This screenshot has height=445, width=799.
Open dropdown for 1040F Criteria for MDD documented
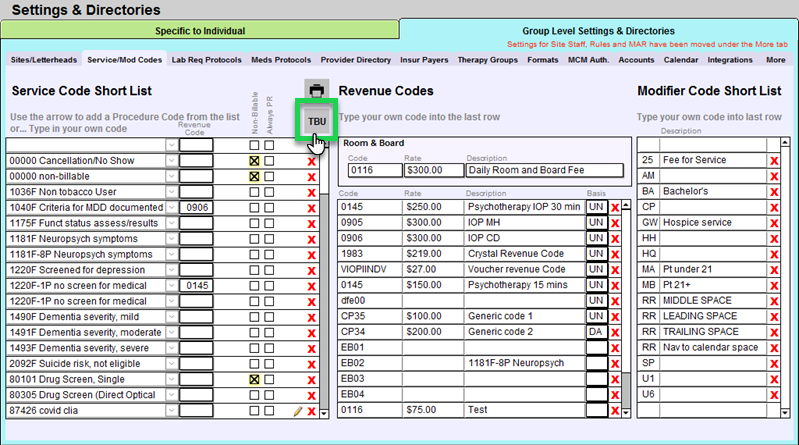[x=170, y=208]
